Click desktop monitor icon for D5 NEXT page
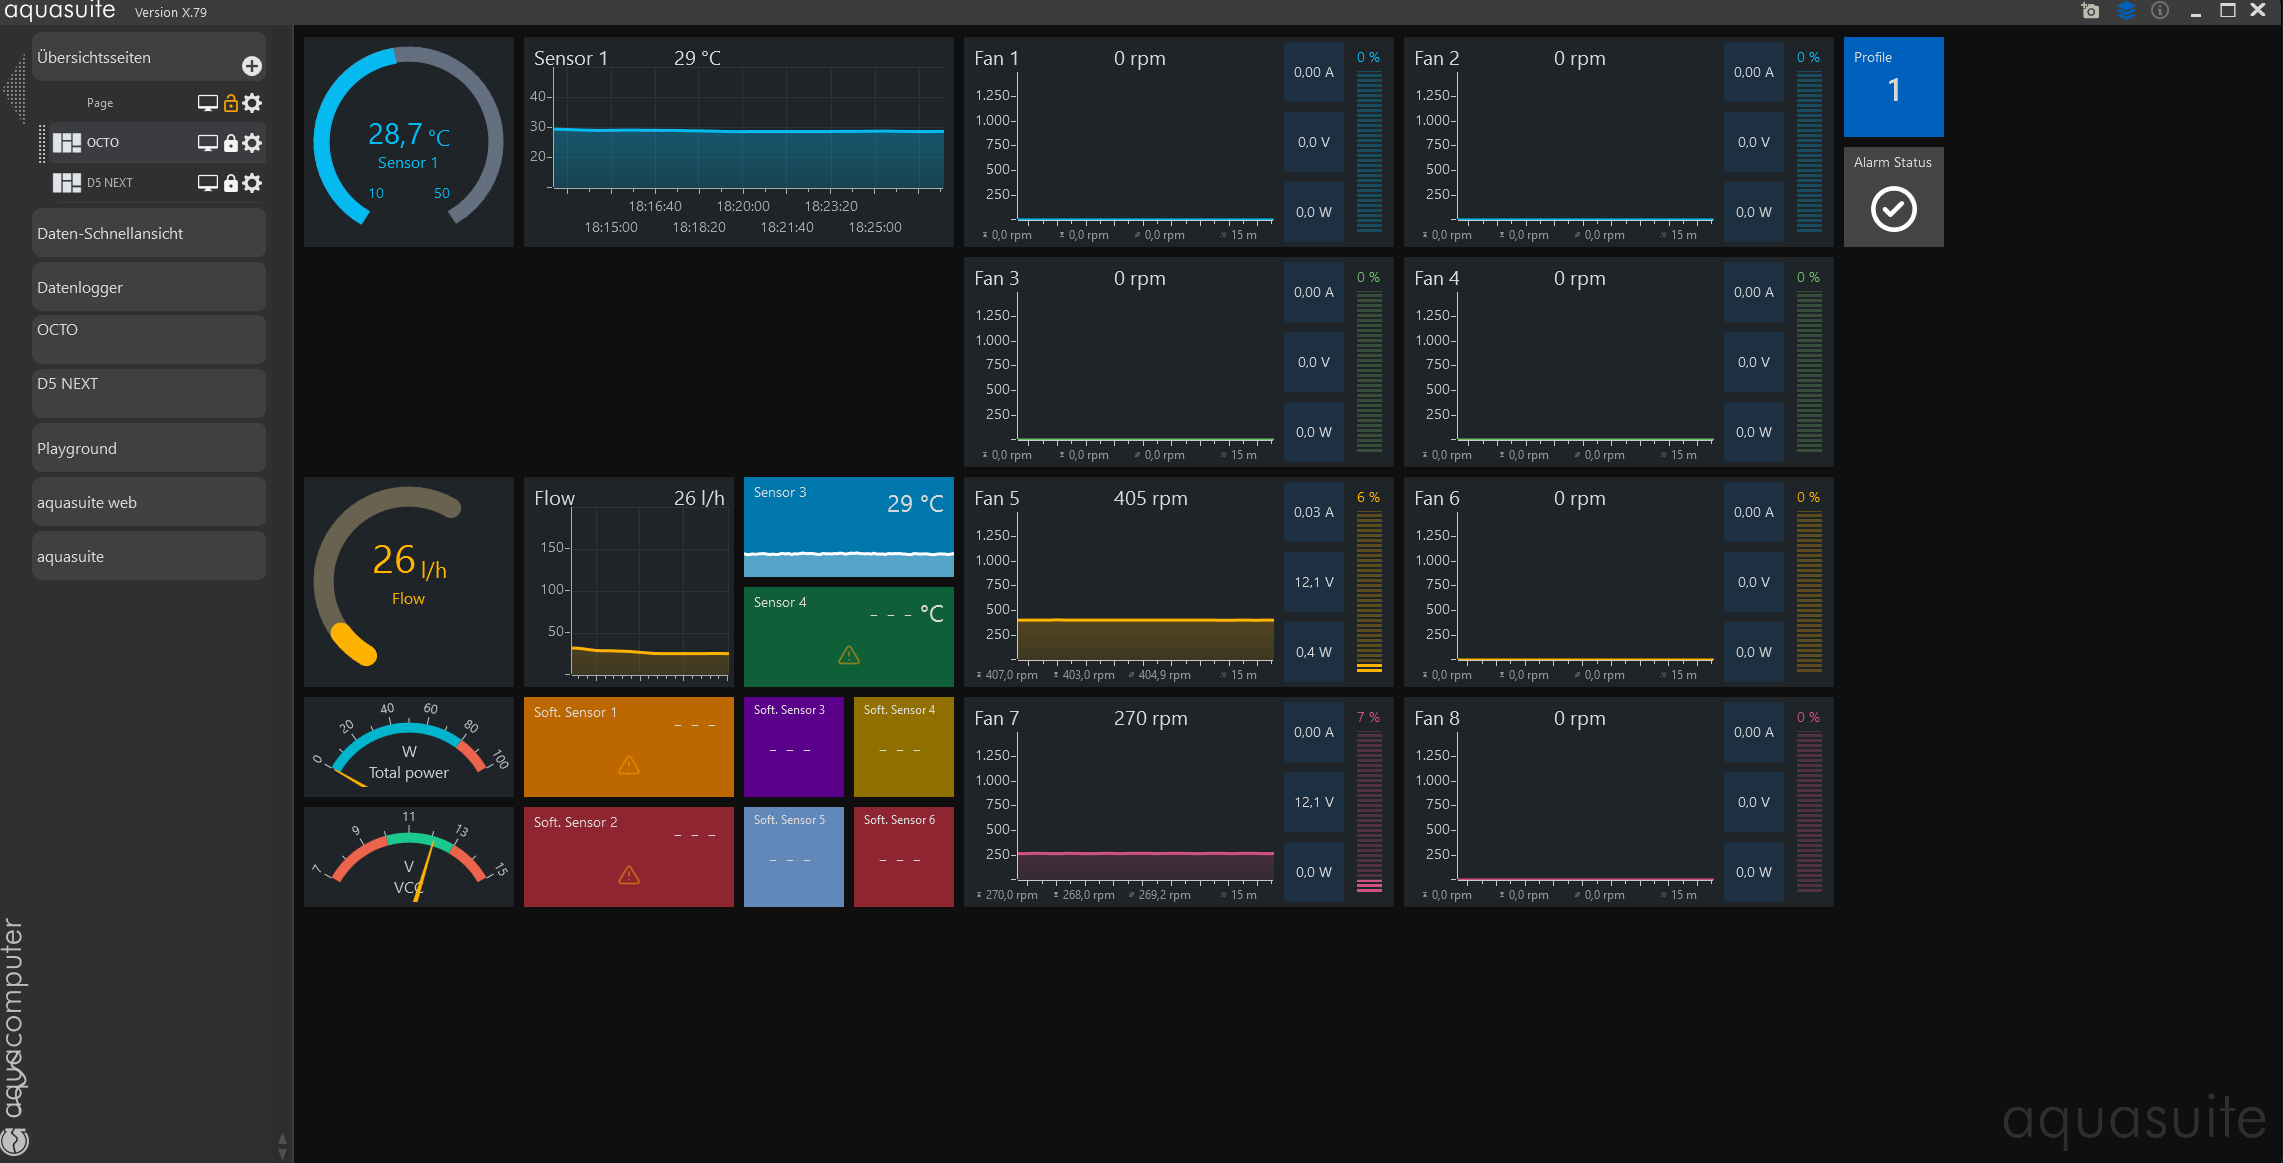The width and height of the screenshot is (2283, 1163). (x=207, y=183)
